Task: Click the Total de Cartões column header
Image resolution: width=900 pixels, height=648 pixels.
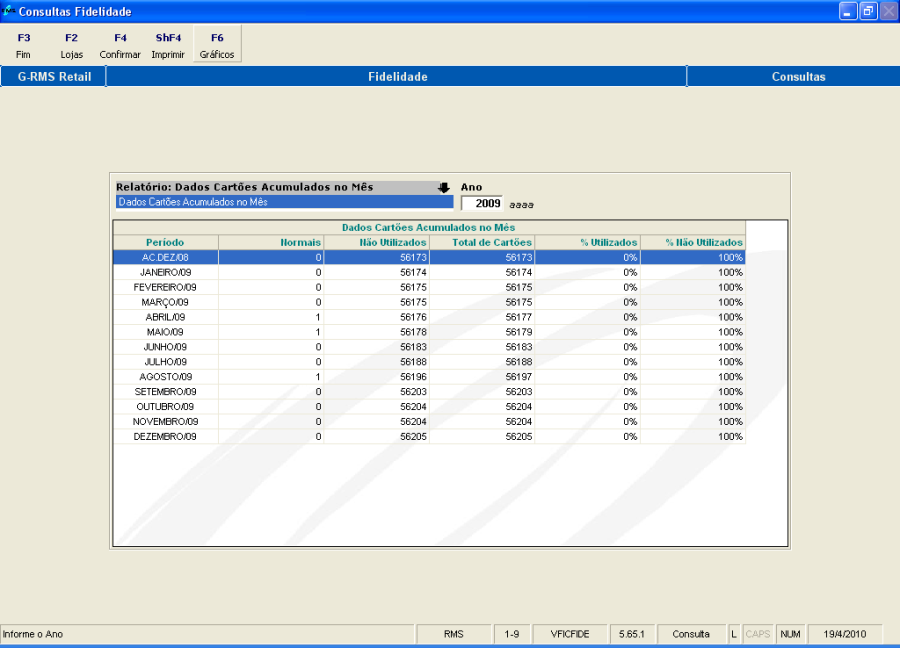Action: pos(482,242)
